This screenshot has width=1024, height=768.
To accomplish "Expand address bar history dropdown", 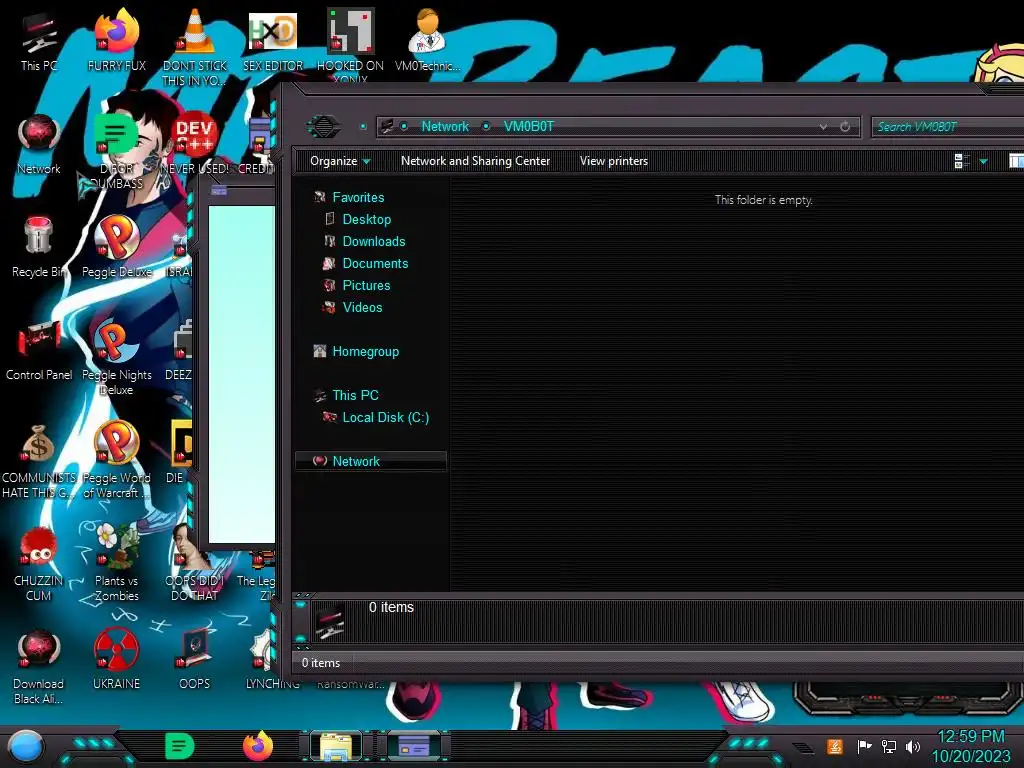I will tap(824, 127).
